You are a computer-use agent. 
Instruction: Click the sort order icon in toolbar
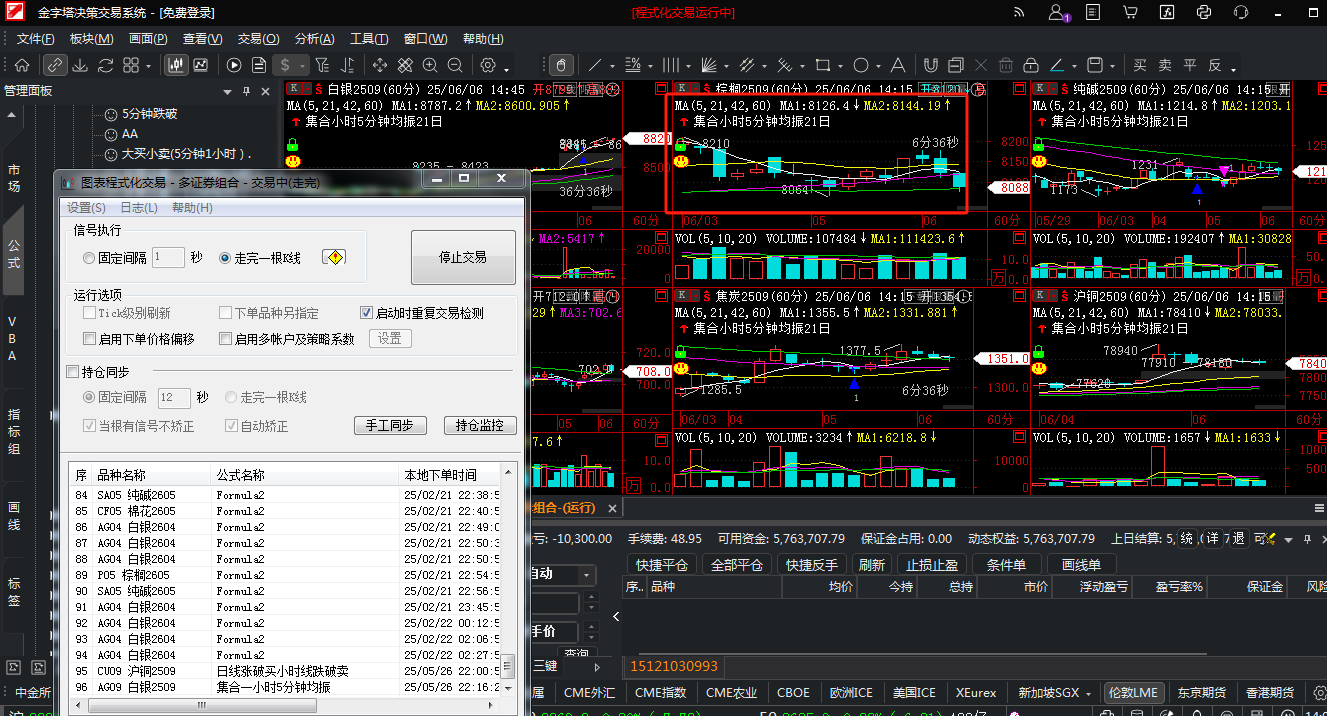click(347, 65)
